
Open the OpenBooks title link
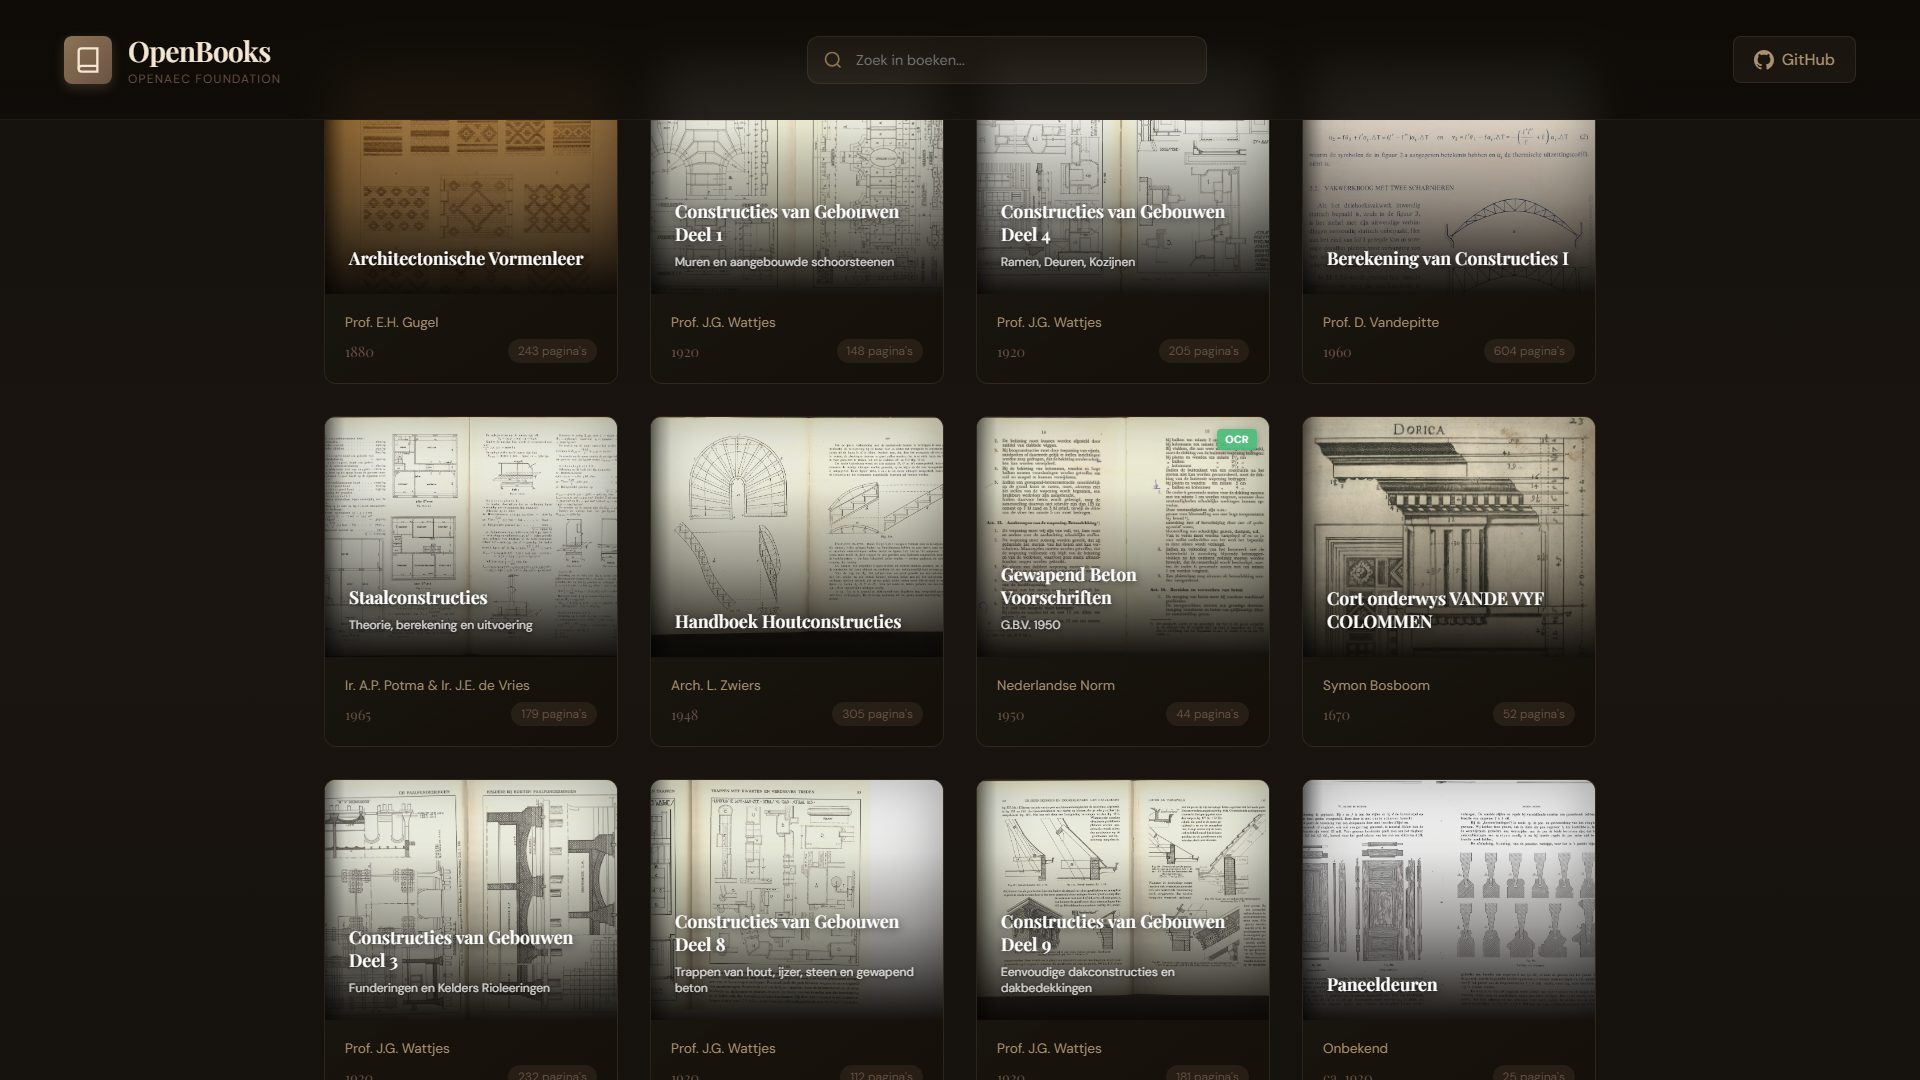click(x=199, y=52)
